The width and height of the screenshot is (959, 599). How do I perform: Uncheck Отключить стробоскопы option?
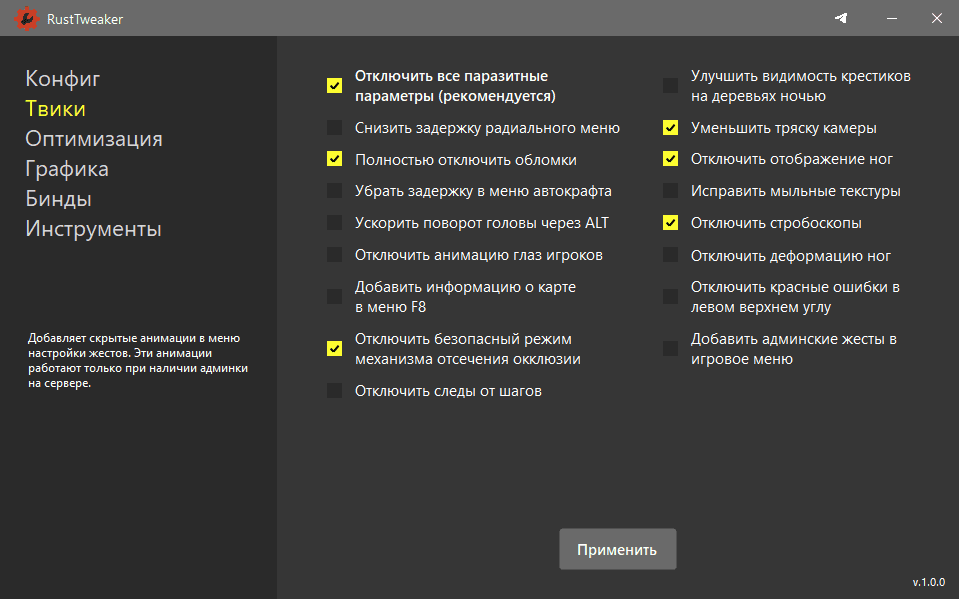coord(670,223)
